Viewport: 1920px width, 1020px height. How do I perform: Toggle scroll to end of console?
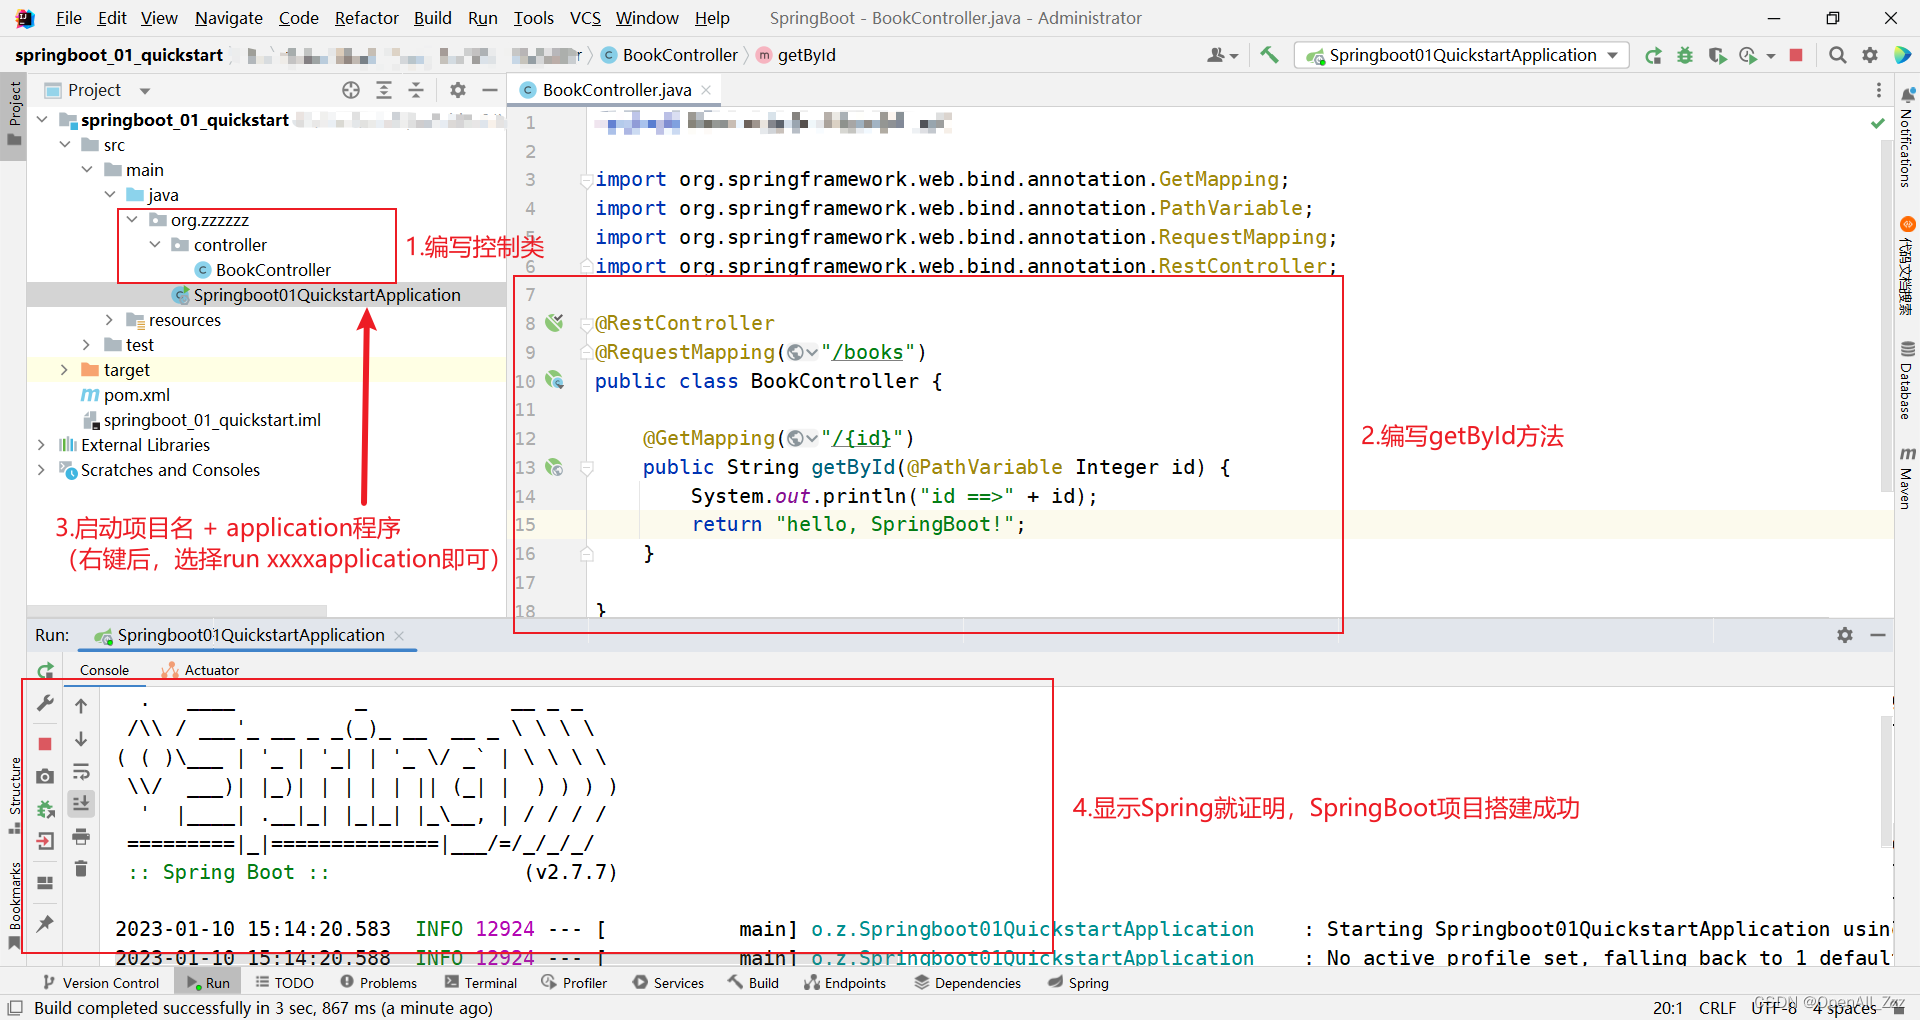click(x=81, y=803)
